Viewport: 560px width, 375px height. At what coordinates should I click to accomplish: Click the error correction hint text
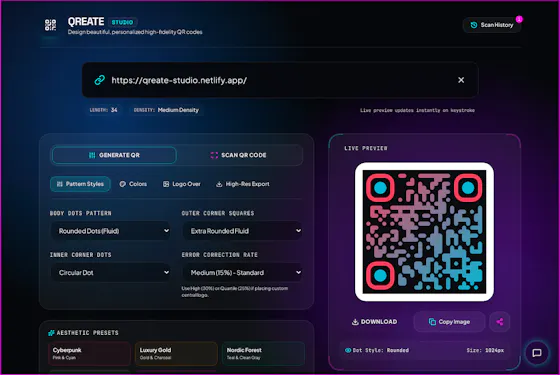click(x=235, y=291)
